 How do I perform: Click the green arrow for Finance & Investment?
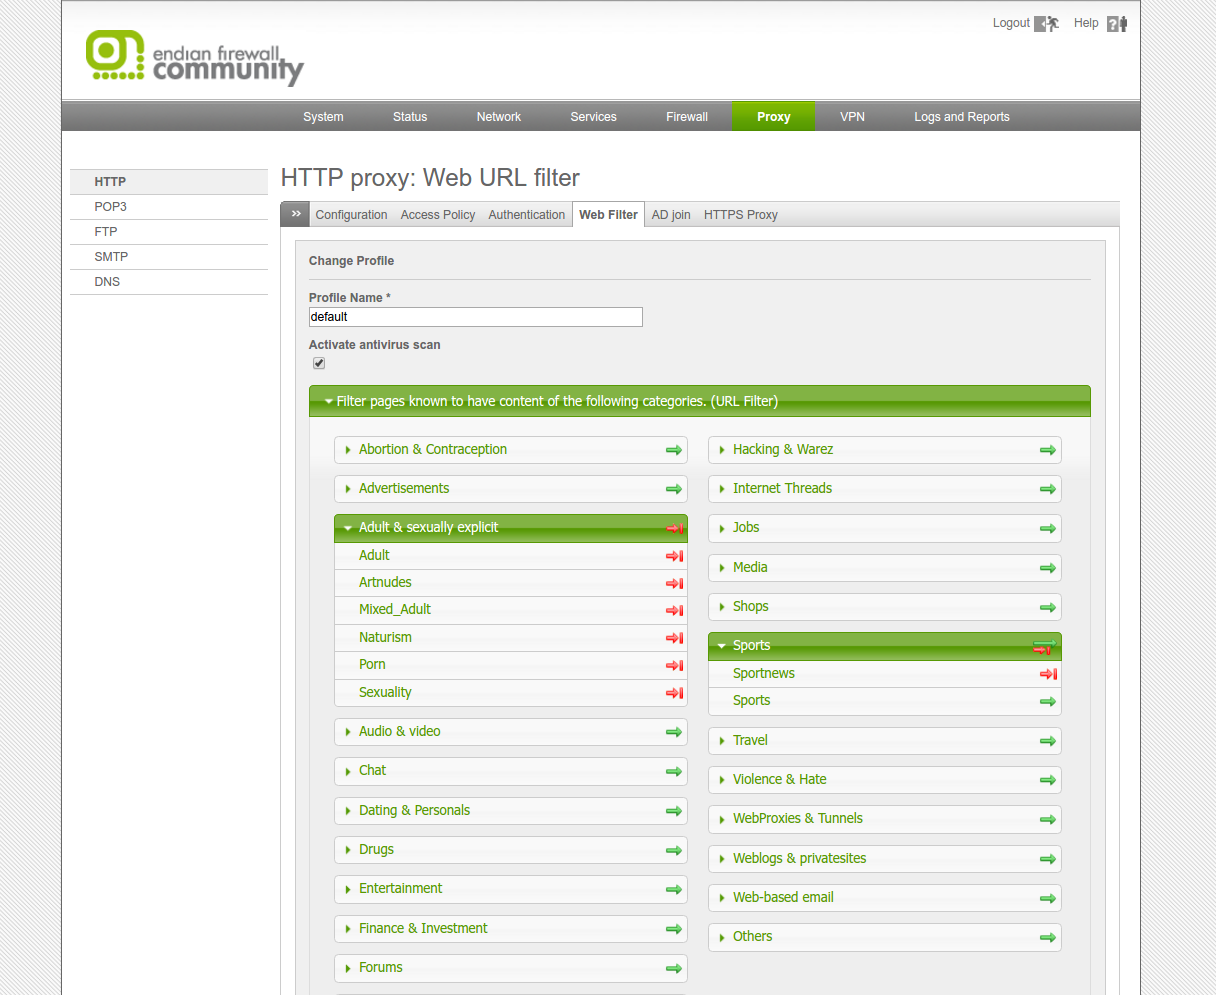674,929
